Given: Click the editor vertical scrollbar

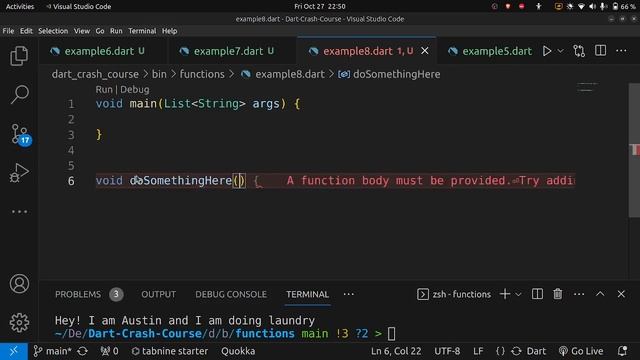Looking at the screenshot, I should point(635,150).
